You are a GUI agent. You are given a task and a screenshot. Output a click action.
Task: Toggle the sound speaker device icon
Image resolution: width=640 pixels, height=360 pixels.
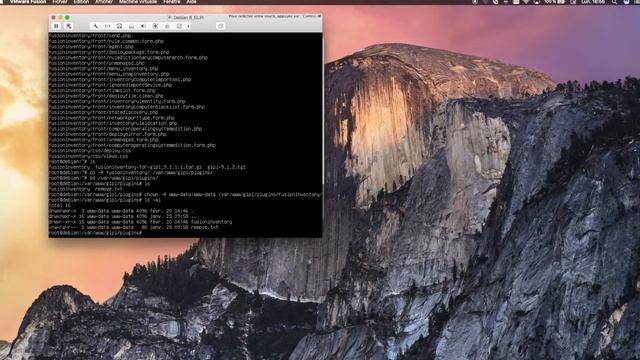(x=143, y=26)
